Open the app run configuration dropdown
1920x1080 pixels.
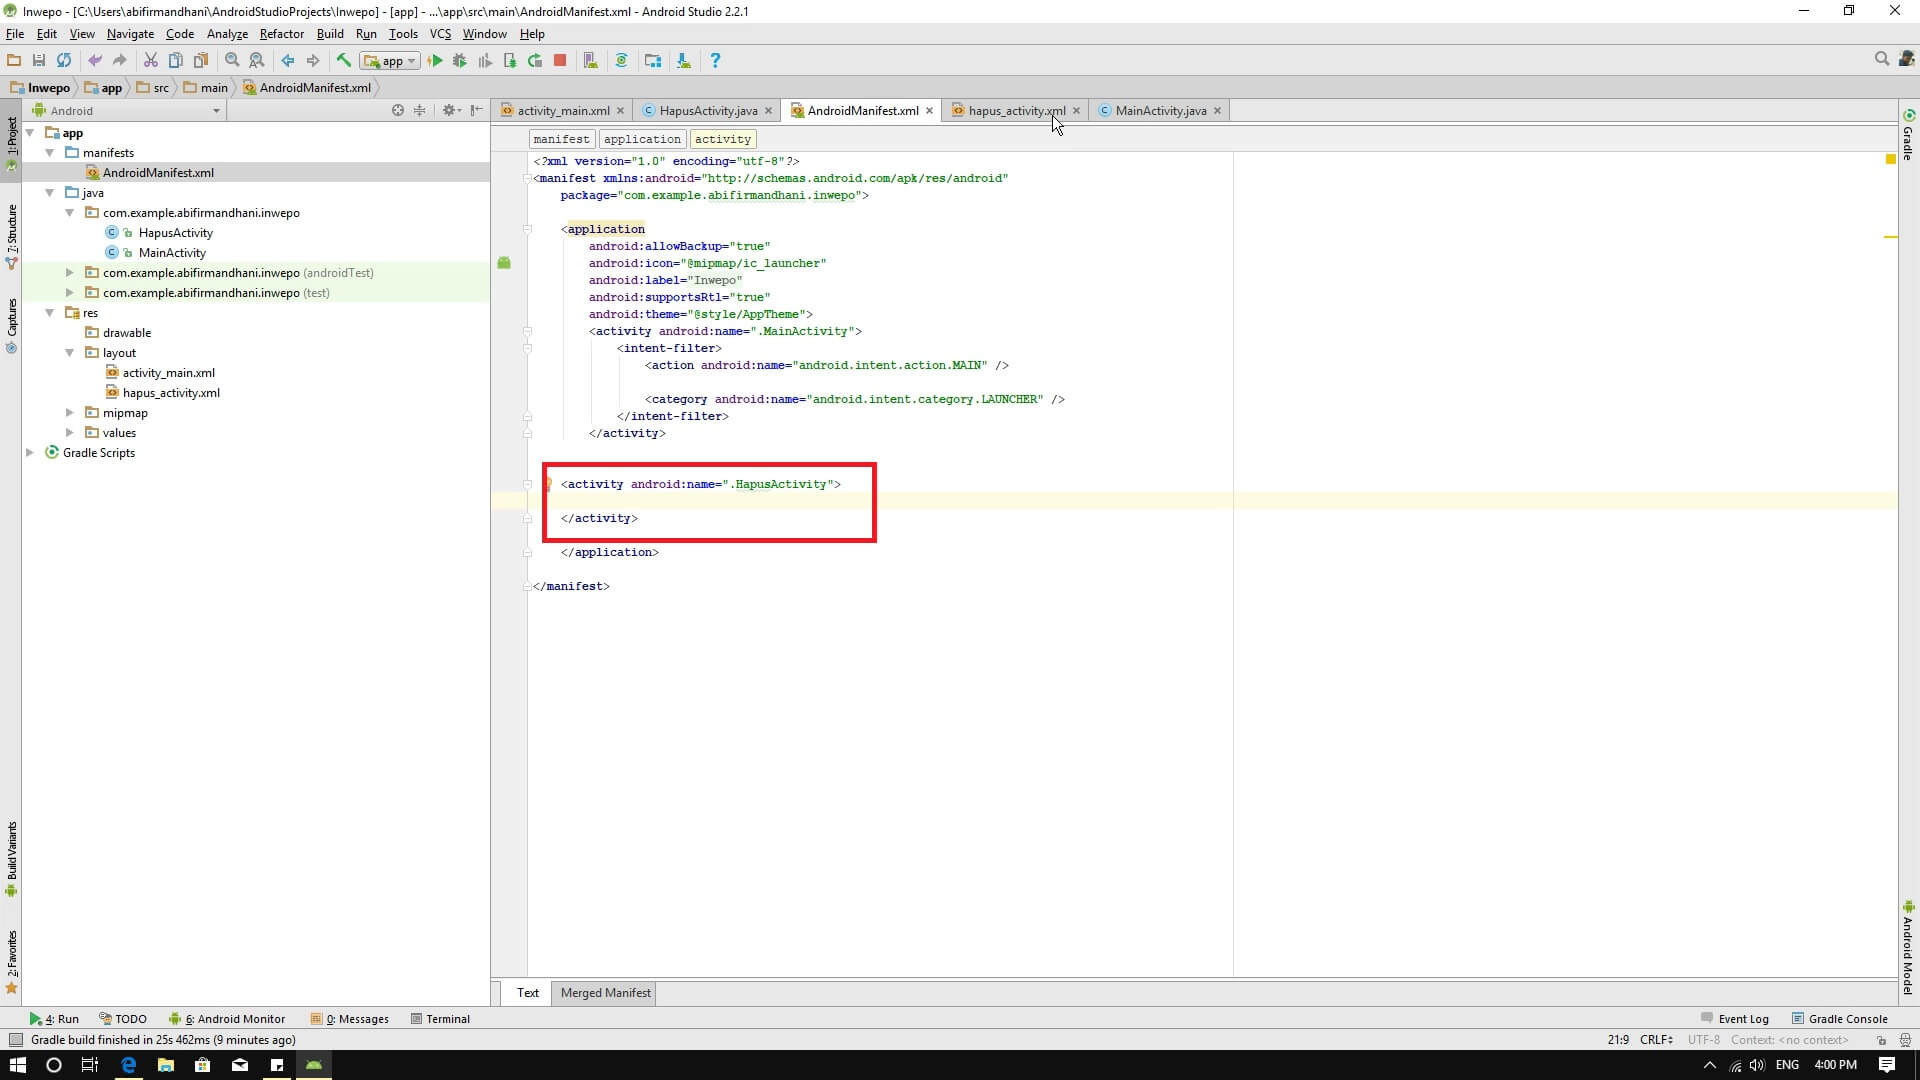(x=391, y=61)
